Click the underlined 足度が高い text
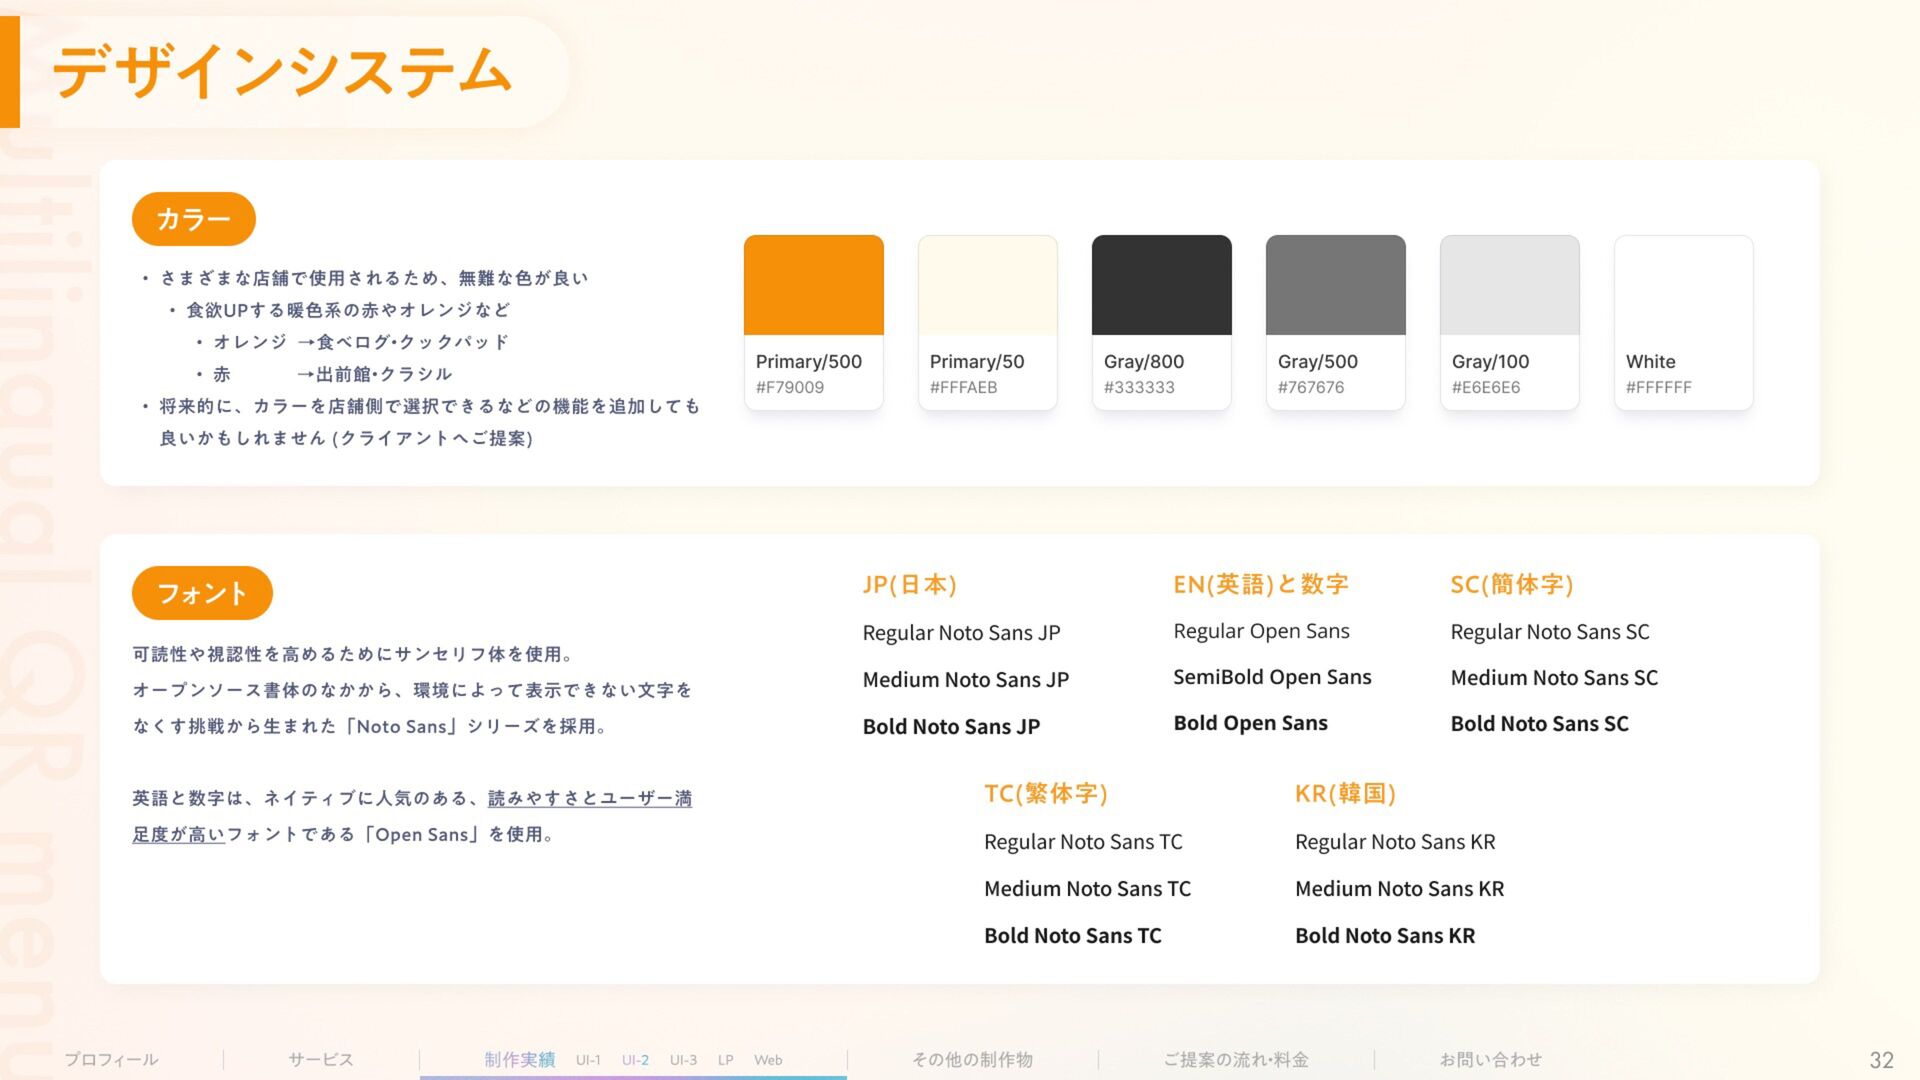 (x=178, y=834)
